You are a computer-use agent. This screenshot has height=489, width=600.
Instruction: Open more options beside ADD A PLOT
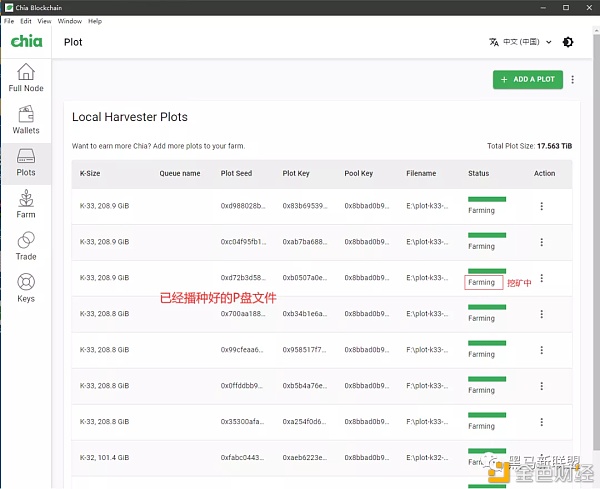click(572, 80)
